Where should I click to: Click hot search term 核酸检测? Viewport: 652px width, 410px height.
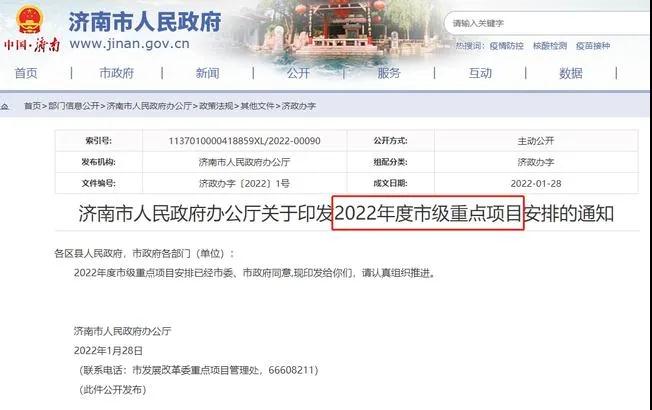coord(550,46)
